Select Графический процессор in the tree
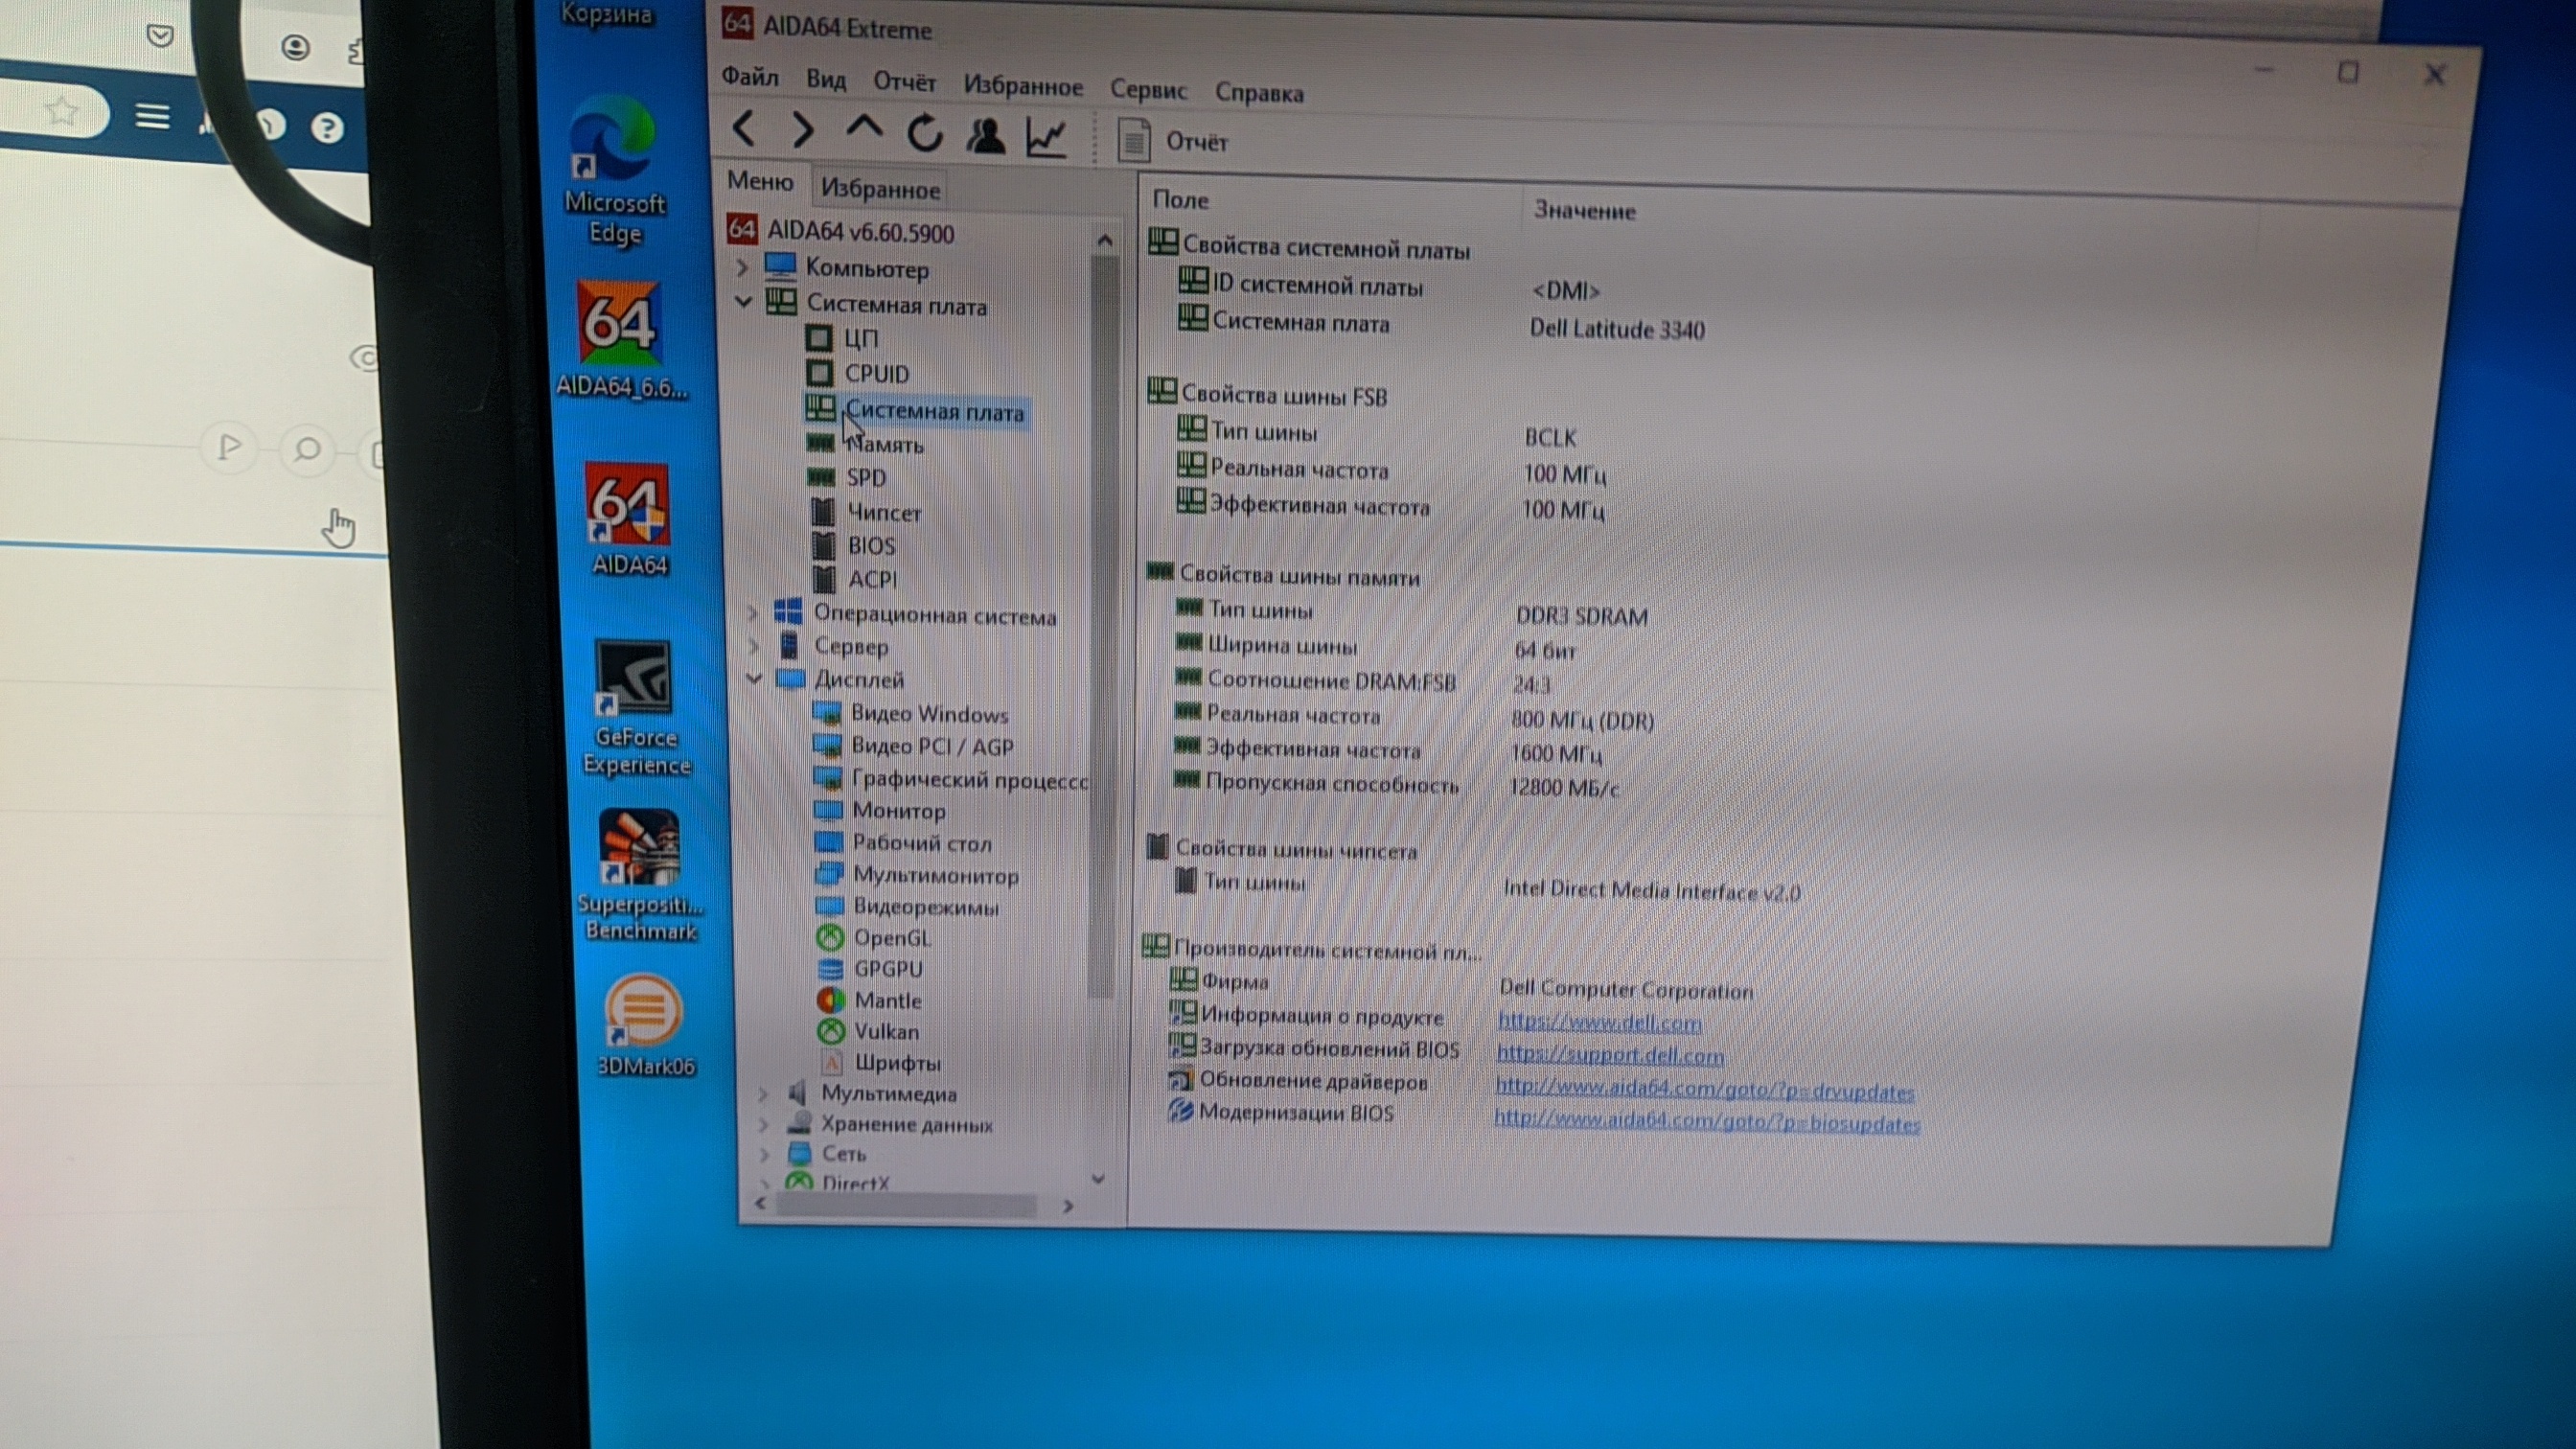 952,778
